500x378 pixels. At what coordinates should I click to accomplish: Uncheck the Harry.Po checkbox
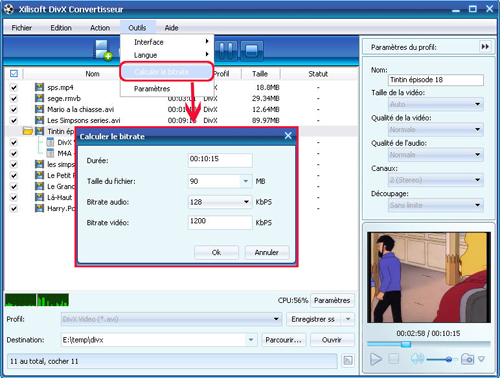pos(14,208)
